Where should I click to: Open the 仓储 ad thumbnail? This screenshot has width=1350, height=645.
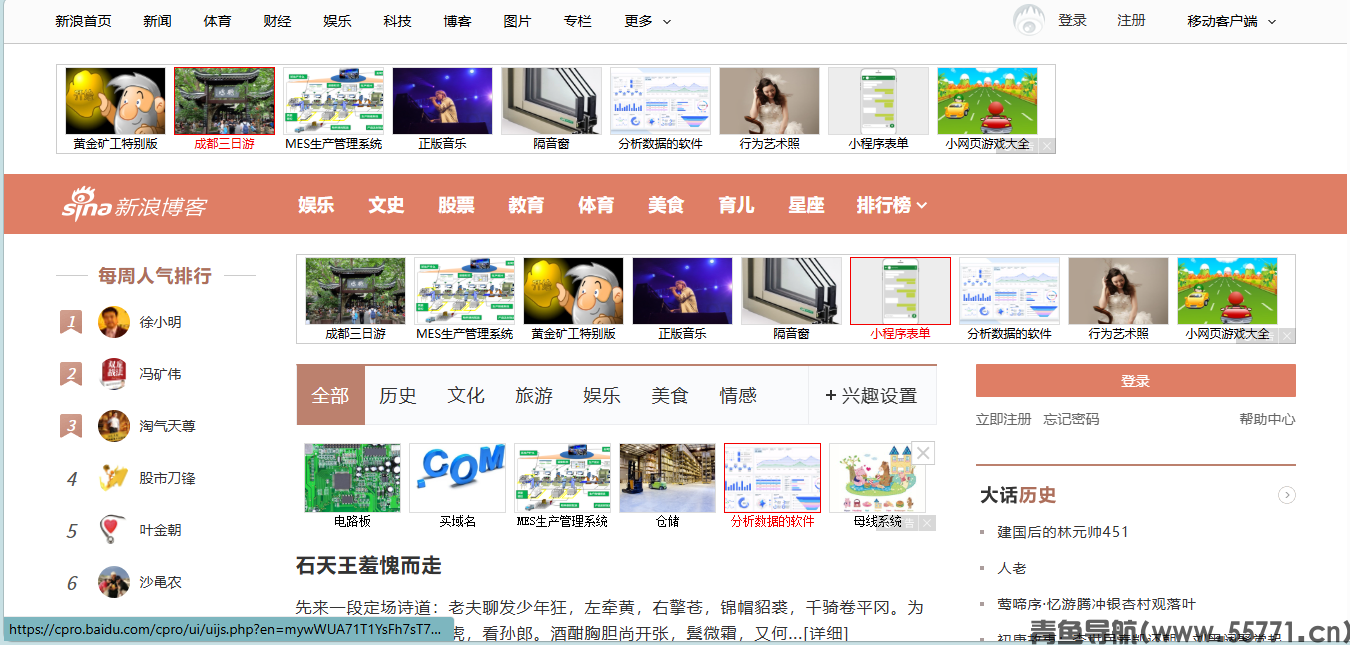(x=667, y=486)
